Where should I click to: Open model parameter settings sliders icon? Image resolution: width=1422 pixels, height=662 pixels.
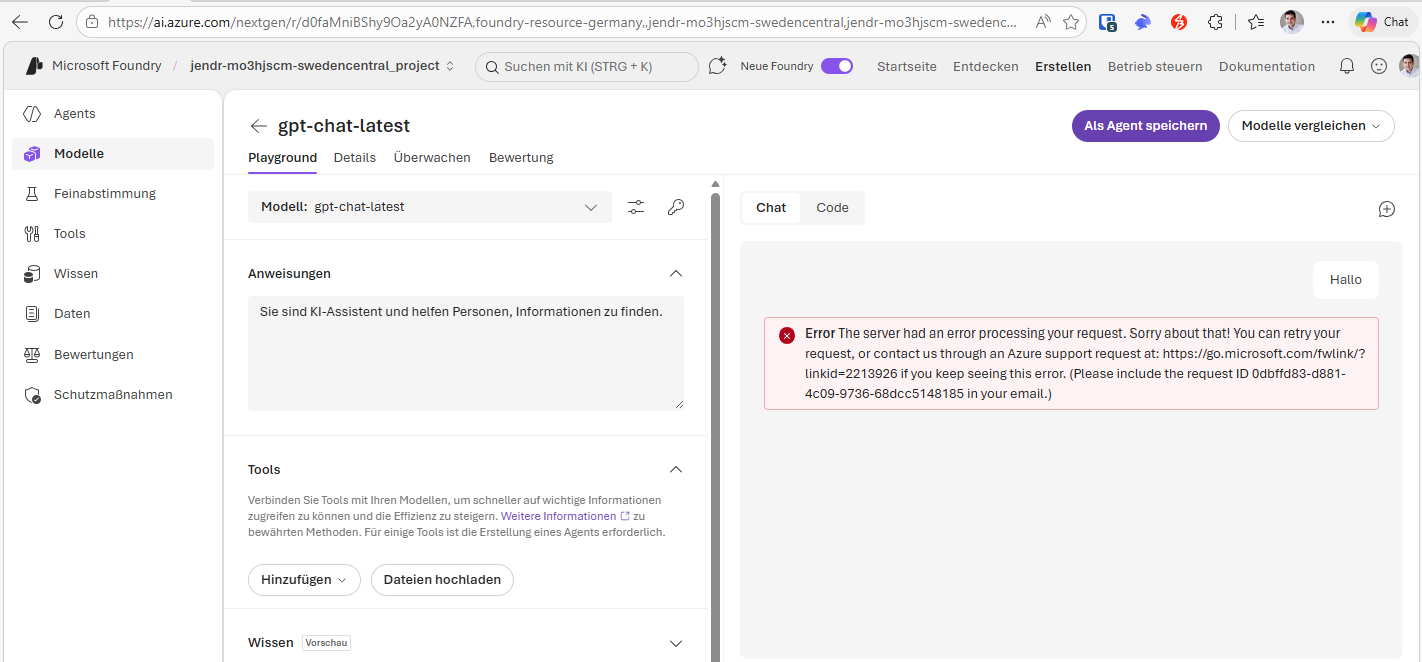pos(636,207)
